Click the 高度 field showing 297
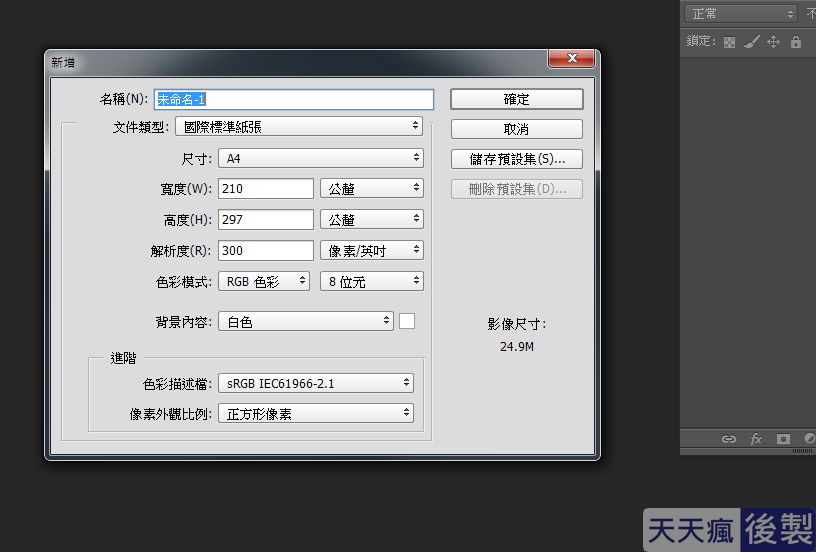 point(266,220)
